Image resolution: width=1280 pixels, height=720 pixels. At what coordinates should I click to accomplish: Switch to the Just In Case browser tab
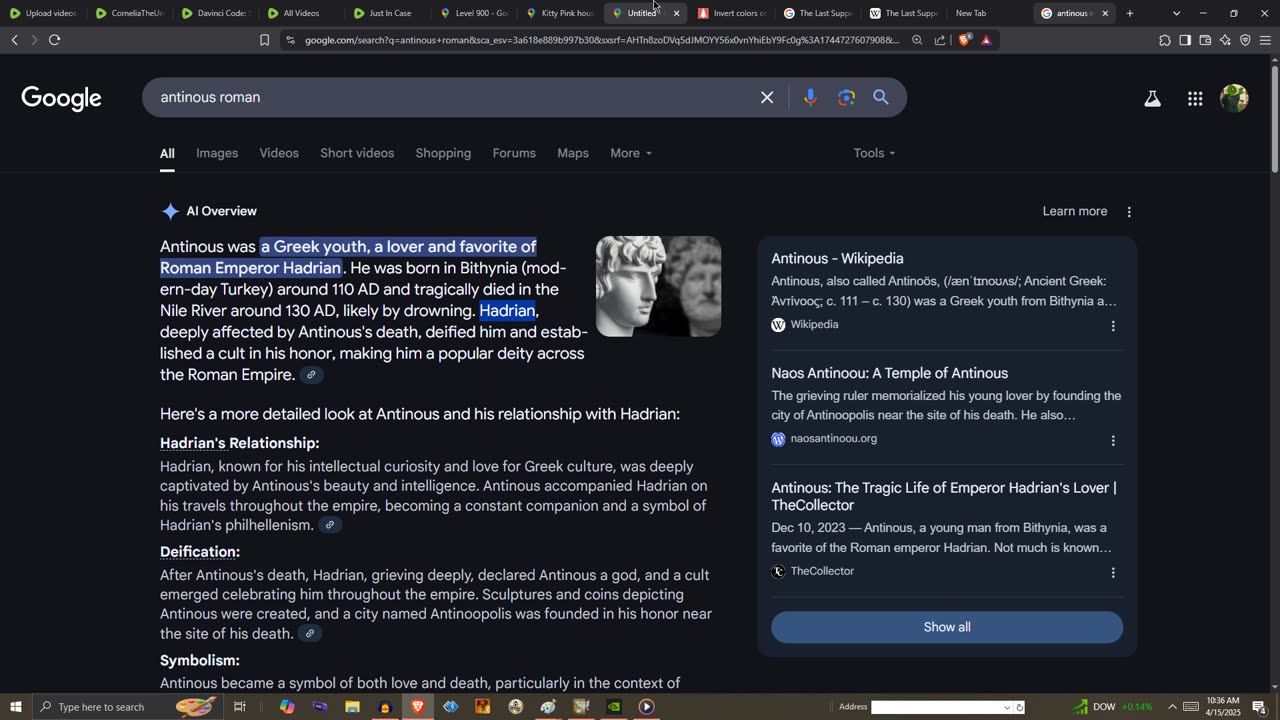click(x=386, y=13)
